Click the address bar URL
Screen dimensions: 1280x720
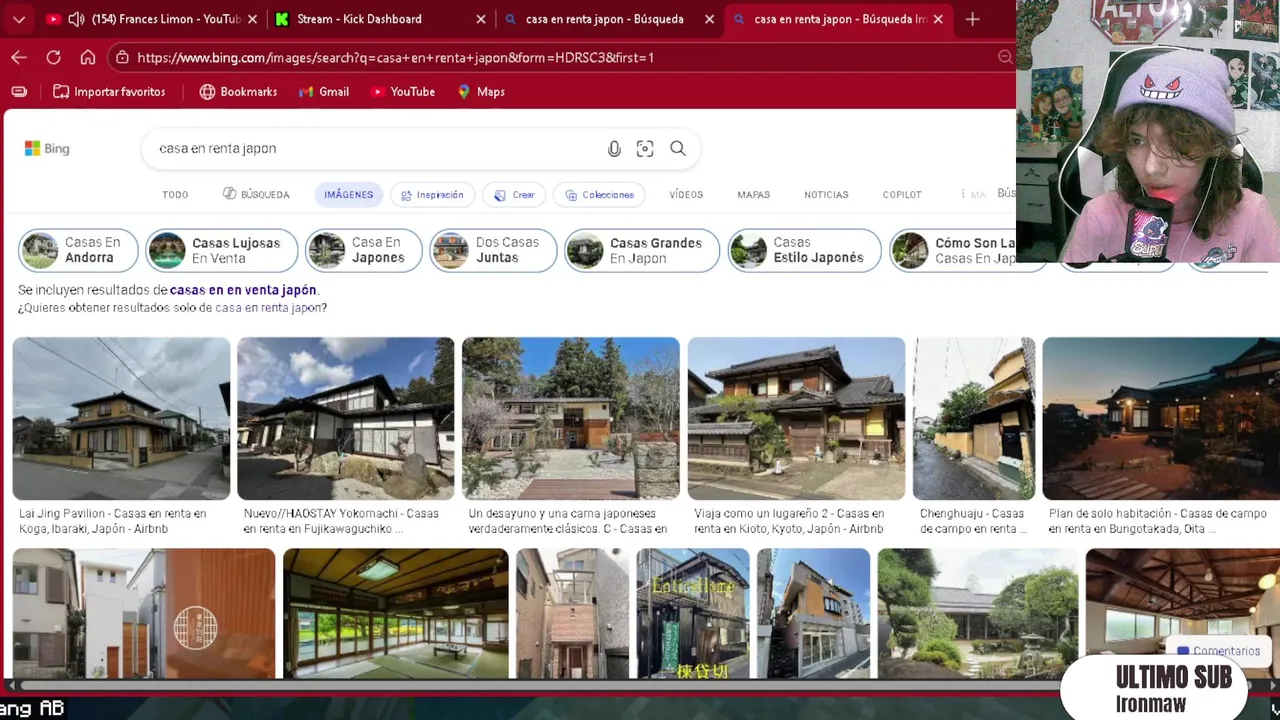pos(395,58)
